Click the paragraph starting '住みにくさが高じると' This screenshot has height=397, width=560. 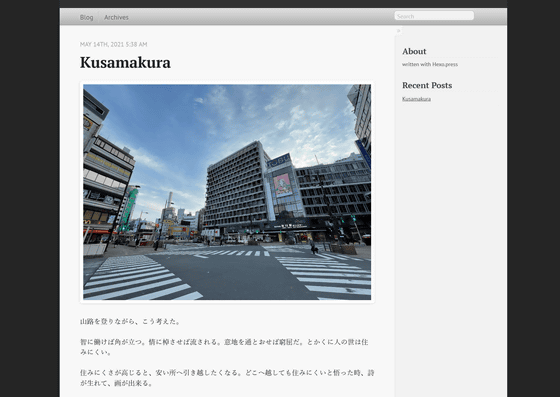pyautogui.click(x=227, y=378)
